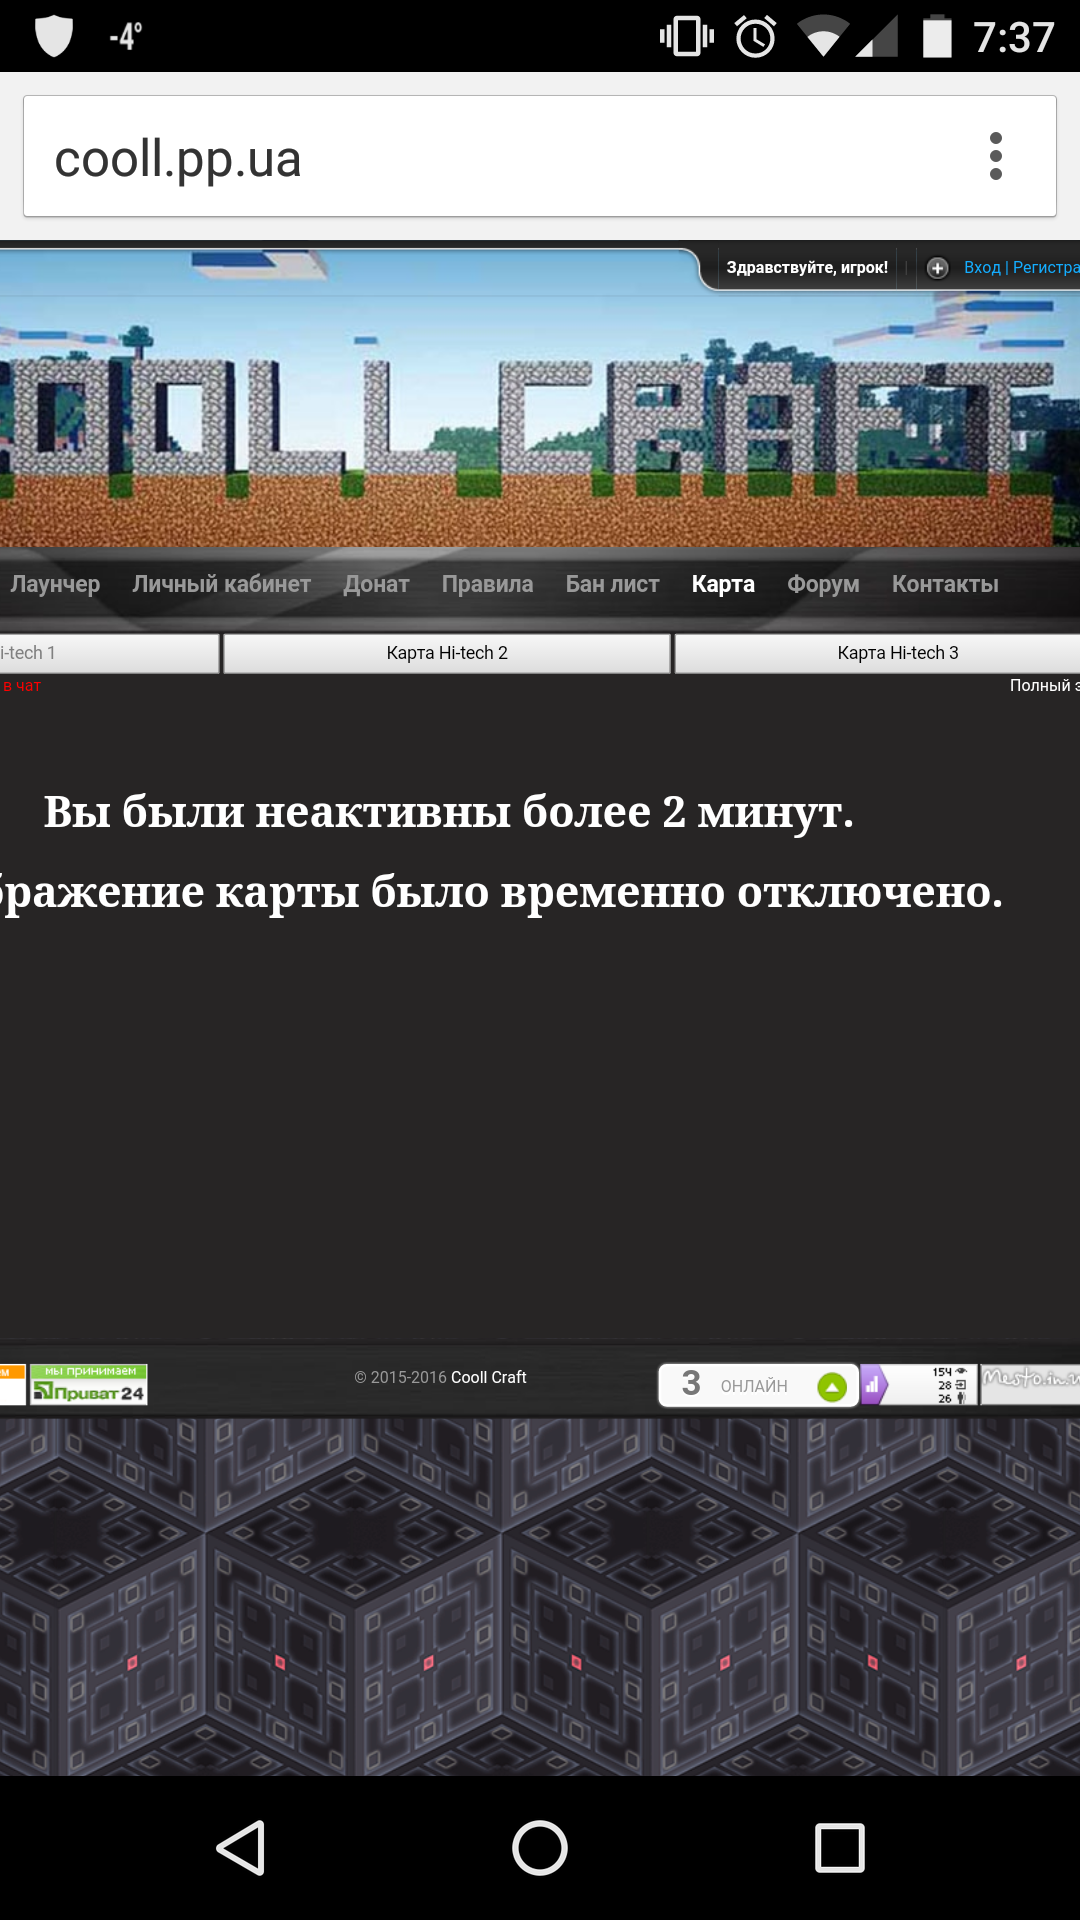The height and width of the screenshot is (1920, 1080).
Task: Open the Лаунчер menu item
Action: point(54,584)
